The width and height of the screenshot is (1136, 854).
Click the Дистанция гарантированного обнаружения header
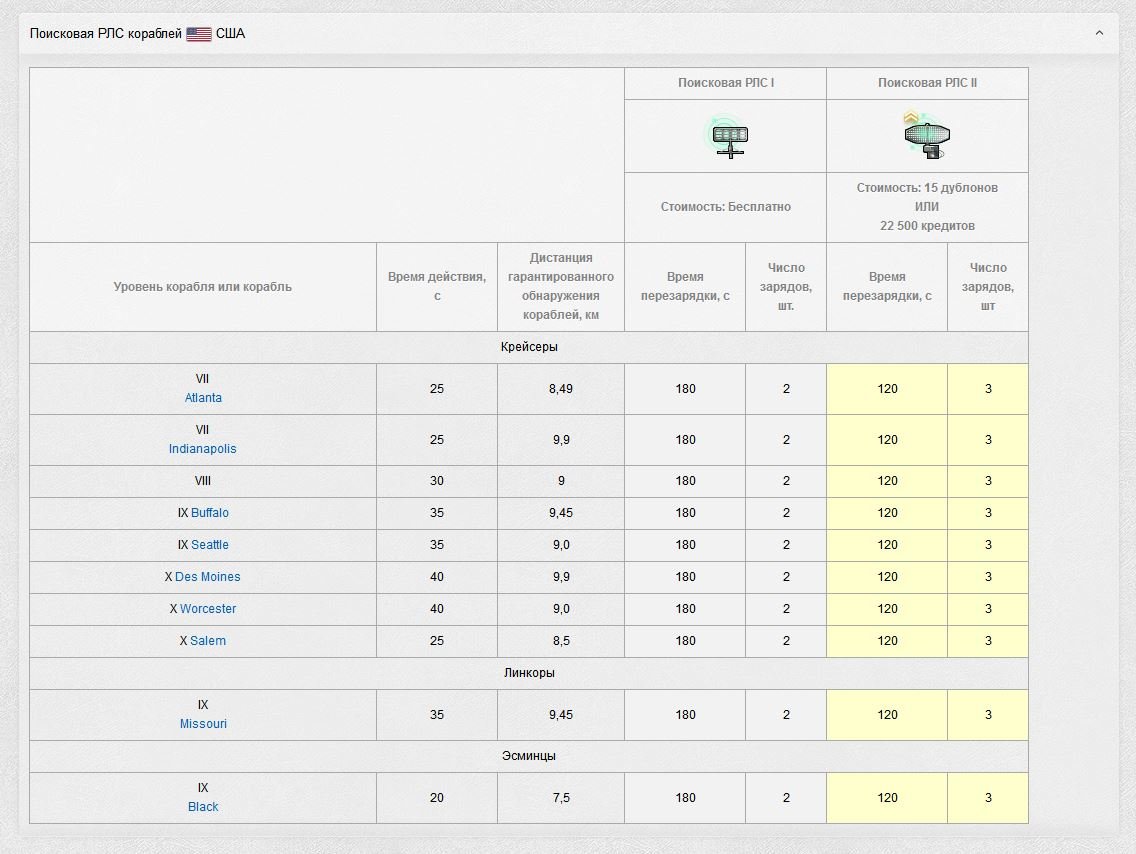[x=561, y=287]
